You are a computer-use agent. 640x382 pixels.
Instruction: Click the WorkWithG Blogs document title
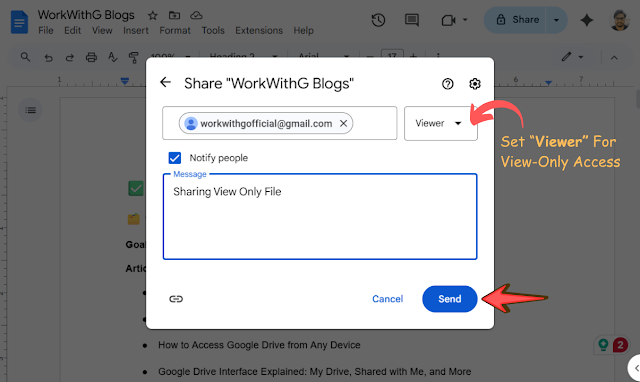pos(86,15)
